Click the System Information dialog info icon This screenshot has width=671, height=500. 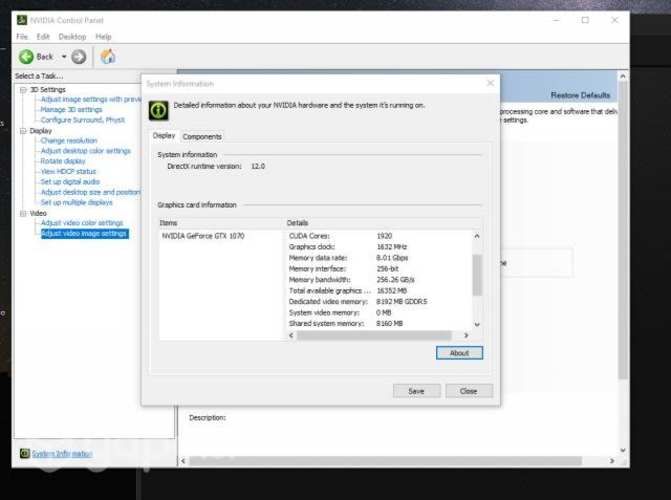158,110
